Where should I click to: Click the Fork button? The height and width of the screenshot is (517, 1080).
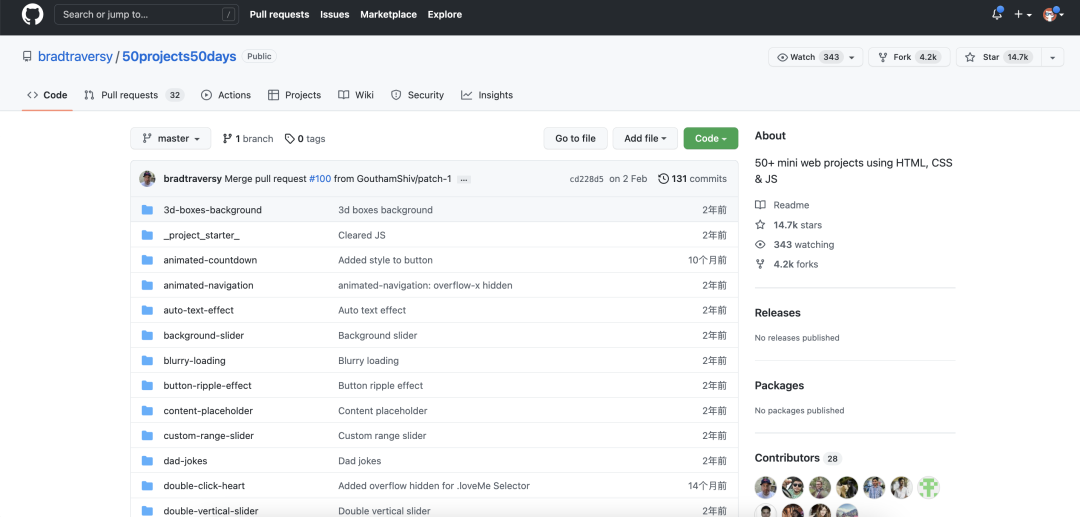pos(909,57)
